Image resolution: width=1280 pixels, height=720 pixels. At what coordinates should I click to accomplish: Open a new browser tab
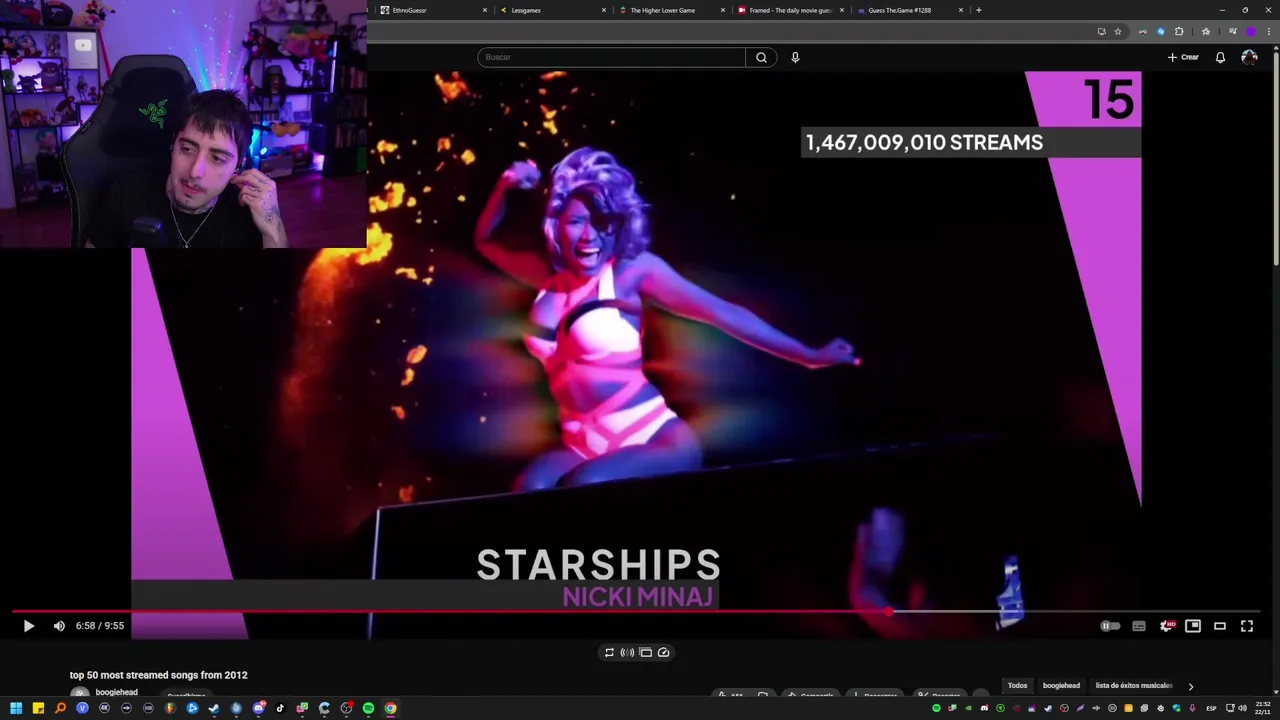978,10
